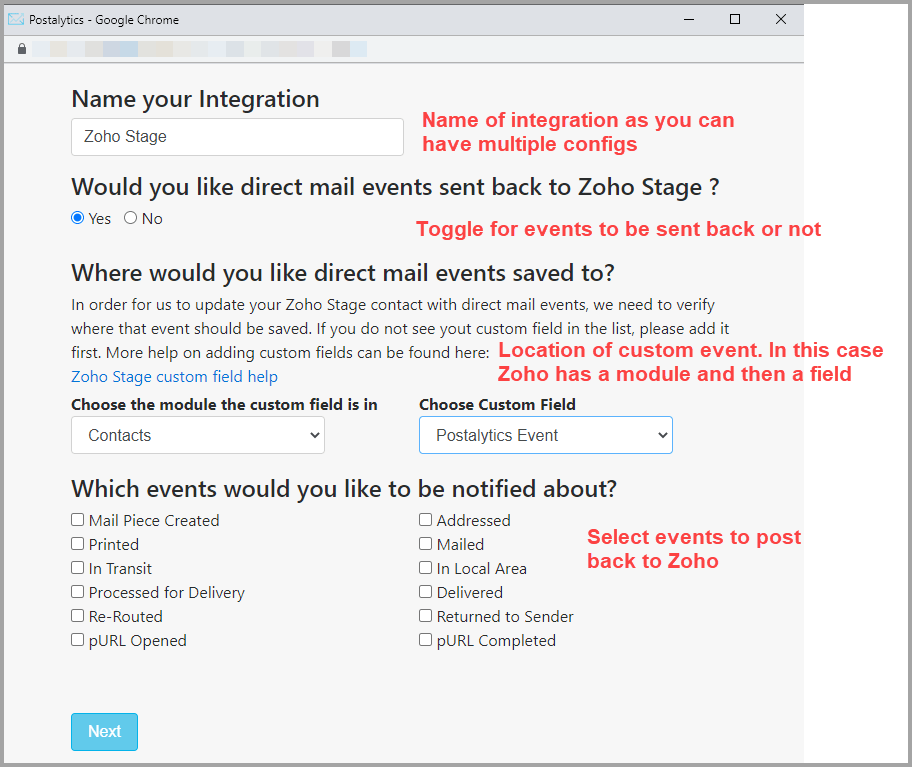Close the Postalytics Chrome window
This screenshot has width=912, height=767.
pyautogui.click(x=781, y=19)
